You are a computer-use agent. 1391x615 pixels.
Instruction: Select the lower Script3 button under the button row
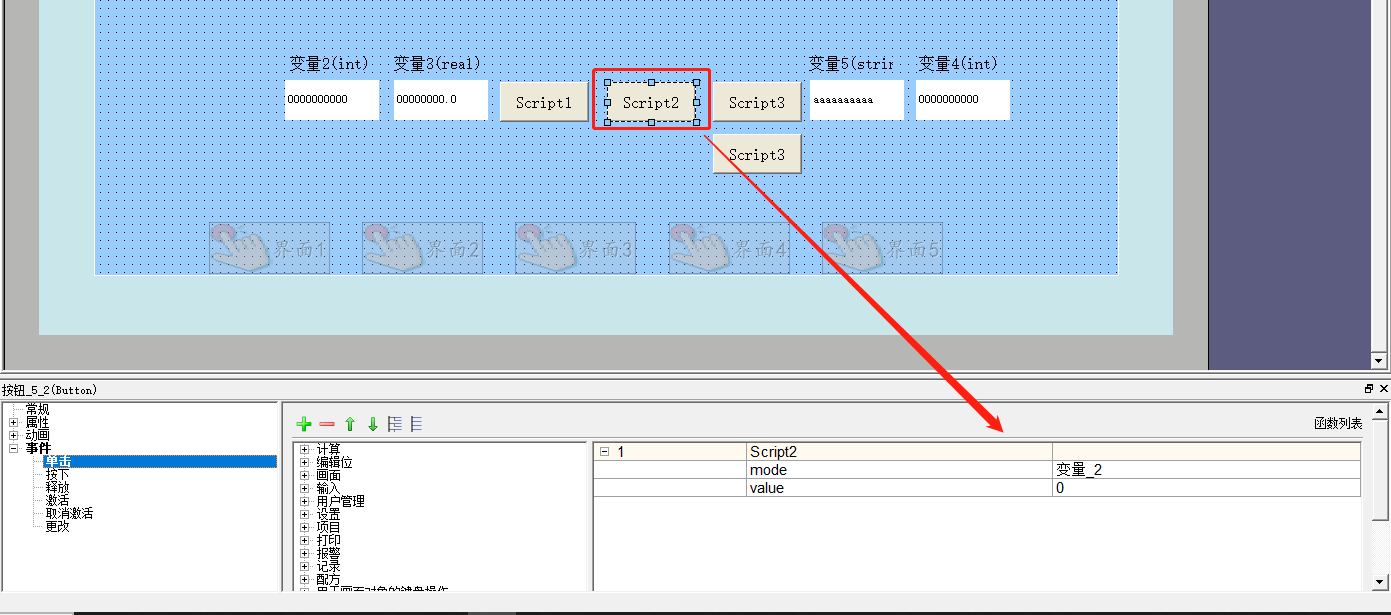[757, 154]
